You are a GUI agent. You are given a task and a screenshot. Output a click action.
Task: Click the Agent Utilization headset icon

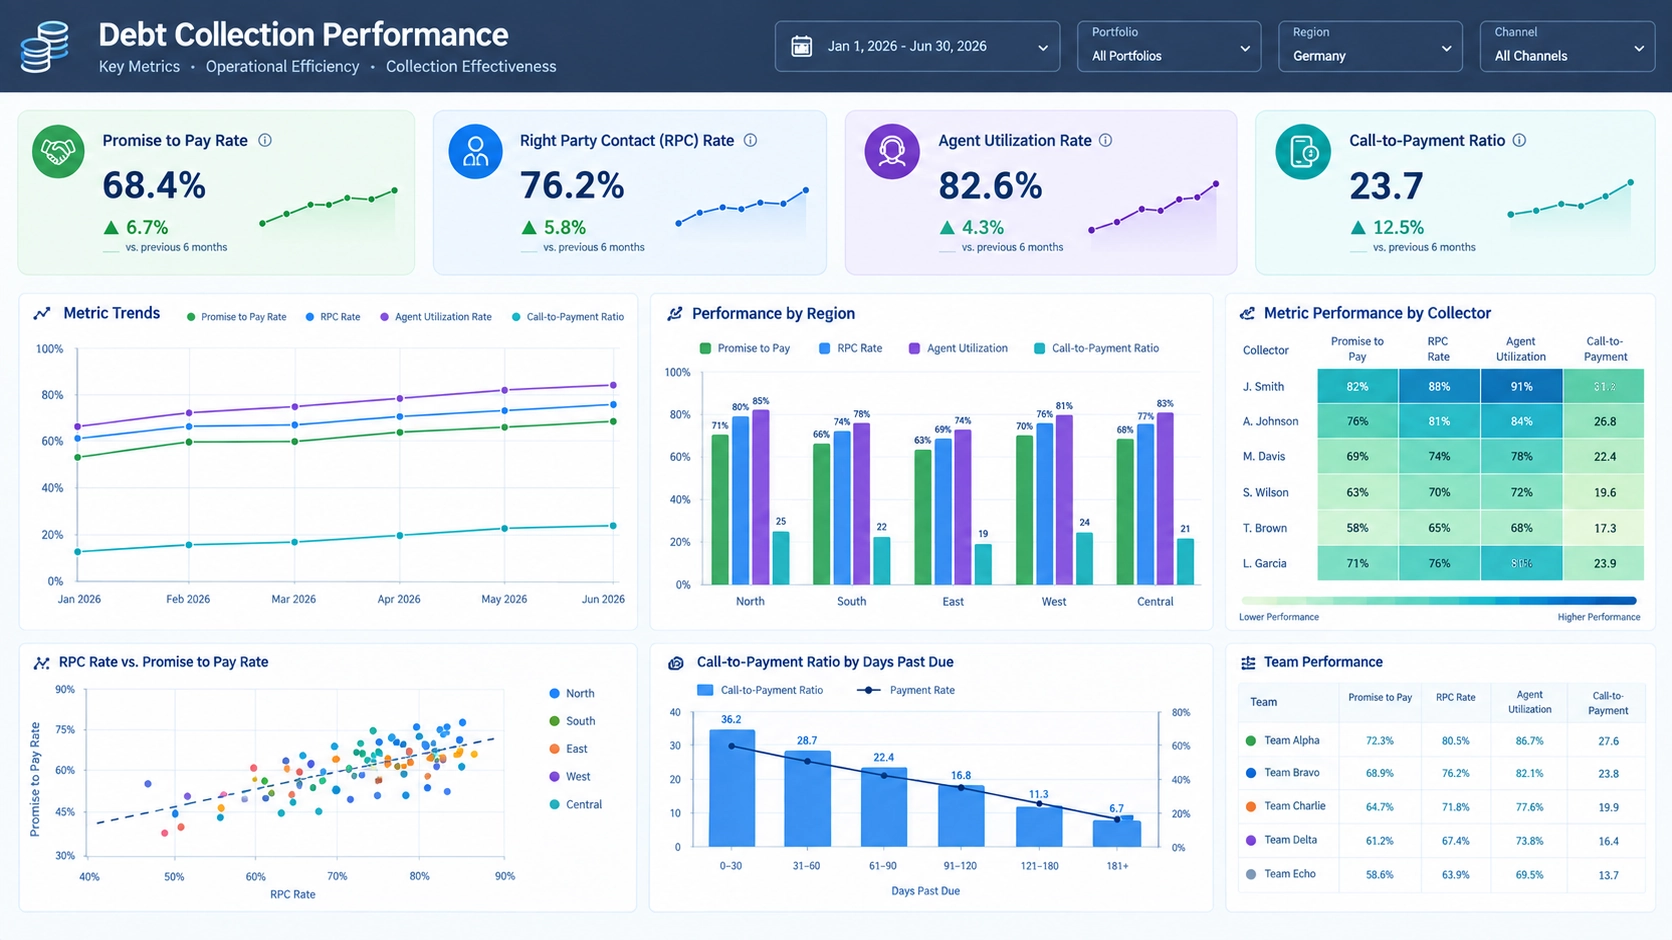891,151
